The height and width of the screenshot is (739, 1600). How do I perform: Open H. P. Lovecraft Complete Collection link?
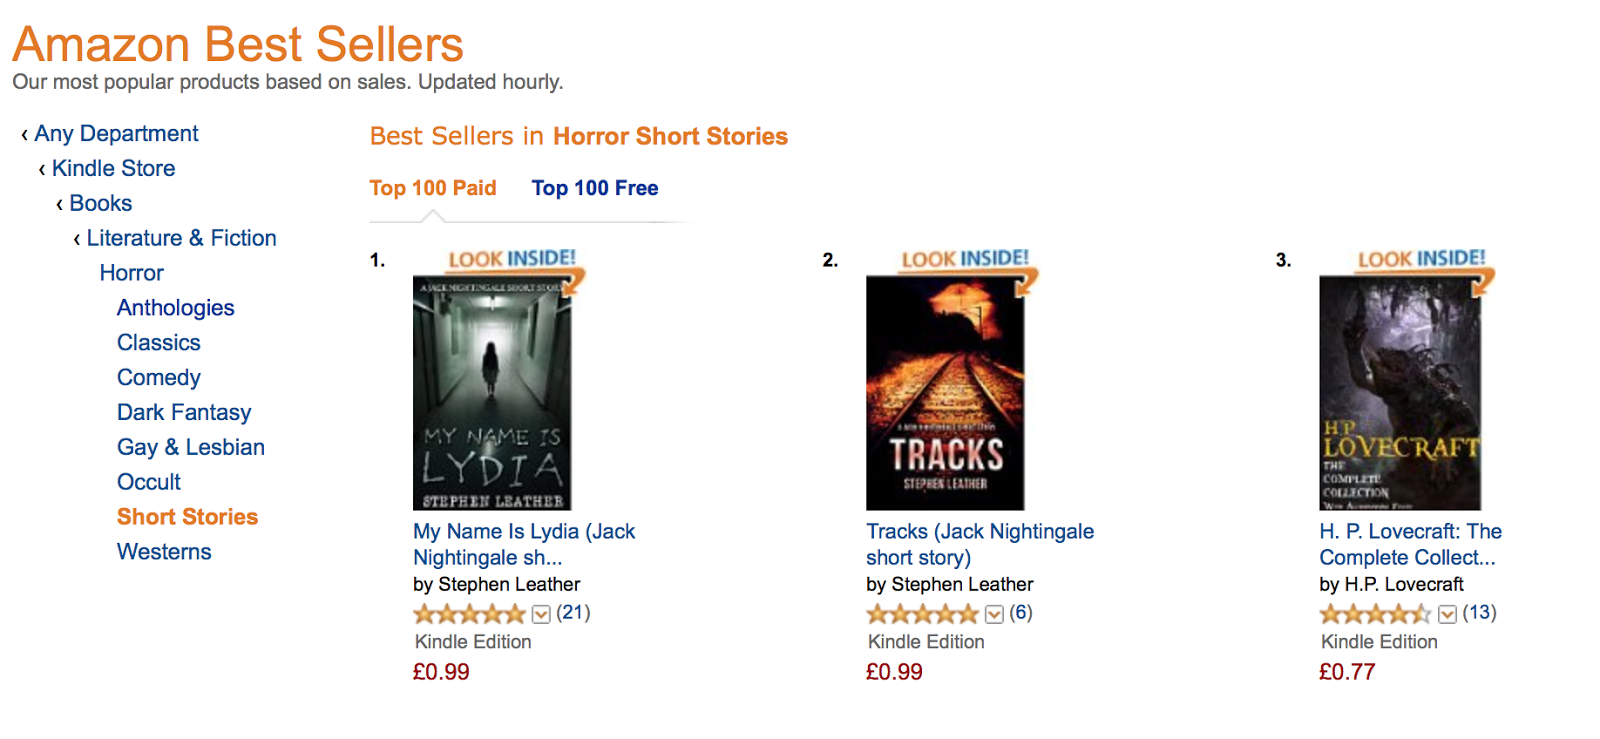coord(1410,544)
